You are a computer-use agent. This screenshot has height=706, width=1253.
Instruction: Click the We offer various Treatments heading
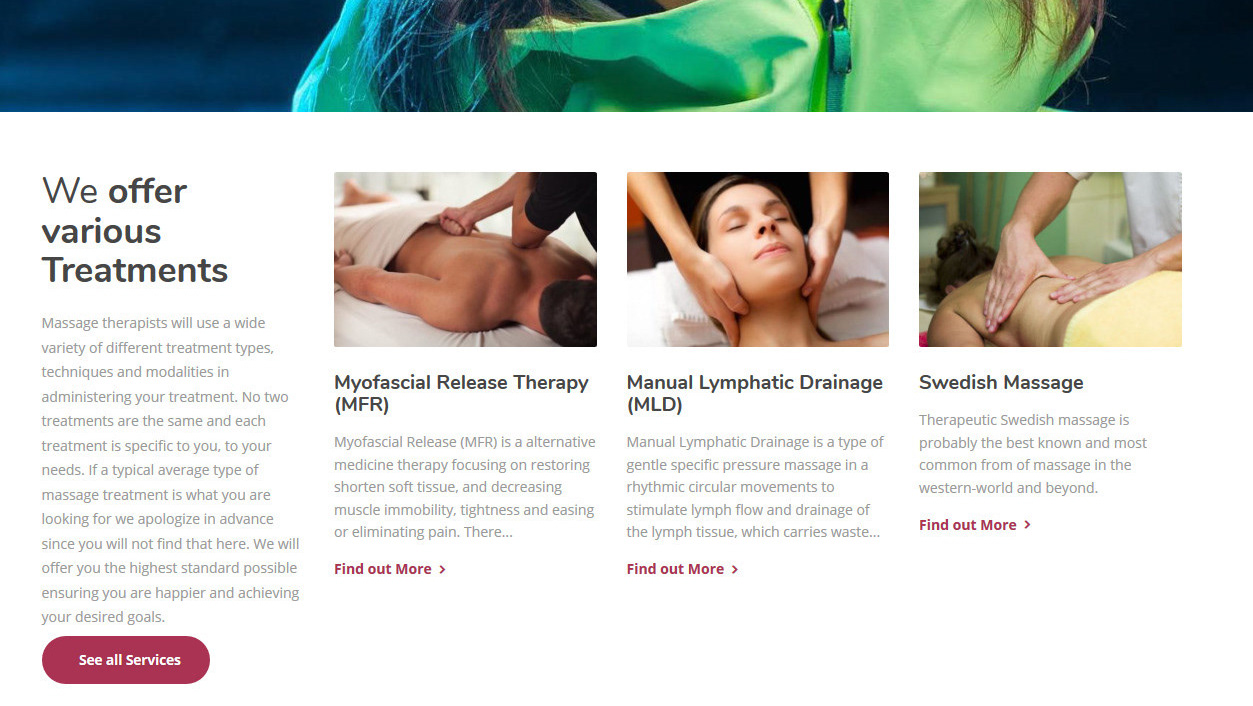[x=135, y=230]
